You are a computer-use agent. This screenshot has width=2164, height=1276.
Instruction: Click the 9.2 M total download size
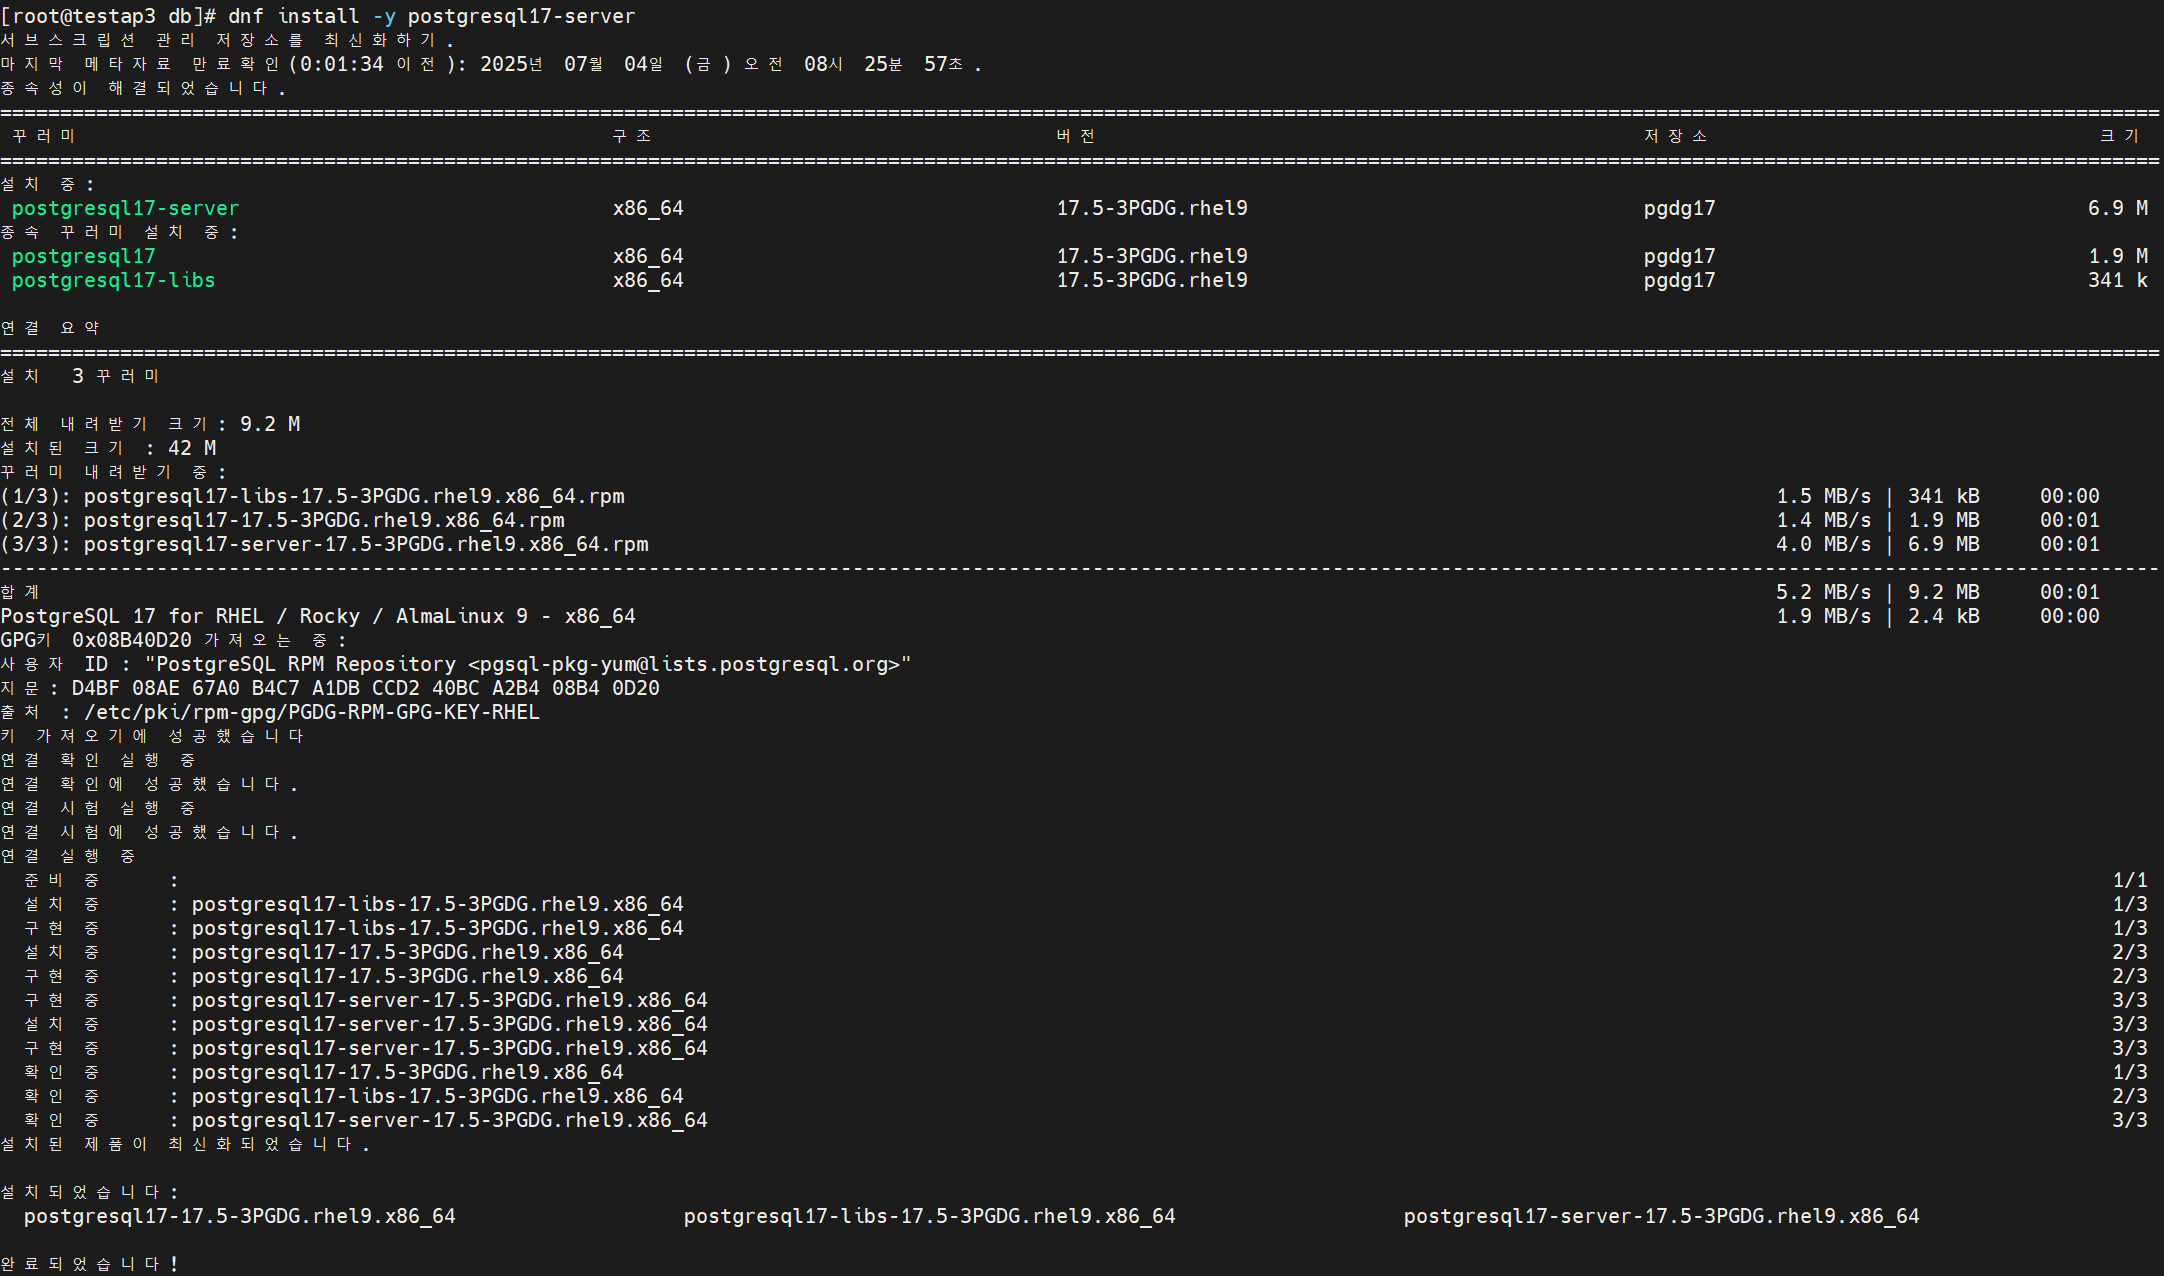tap(269, 424)
